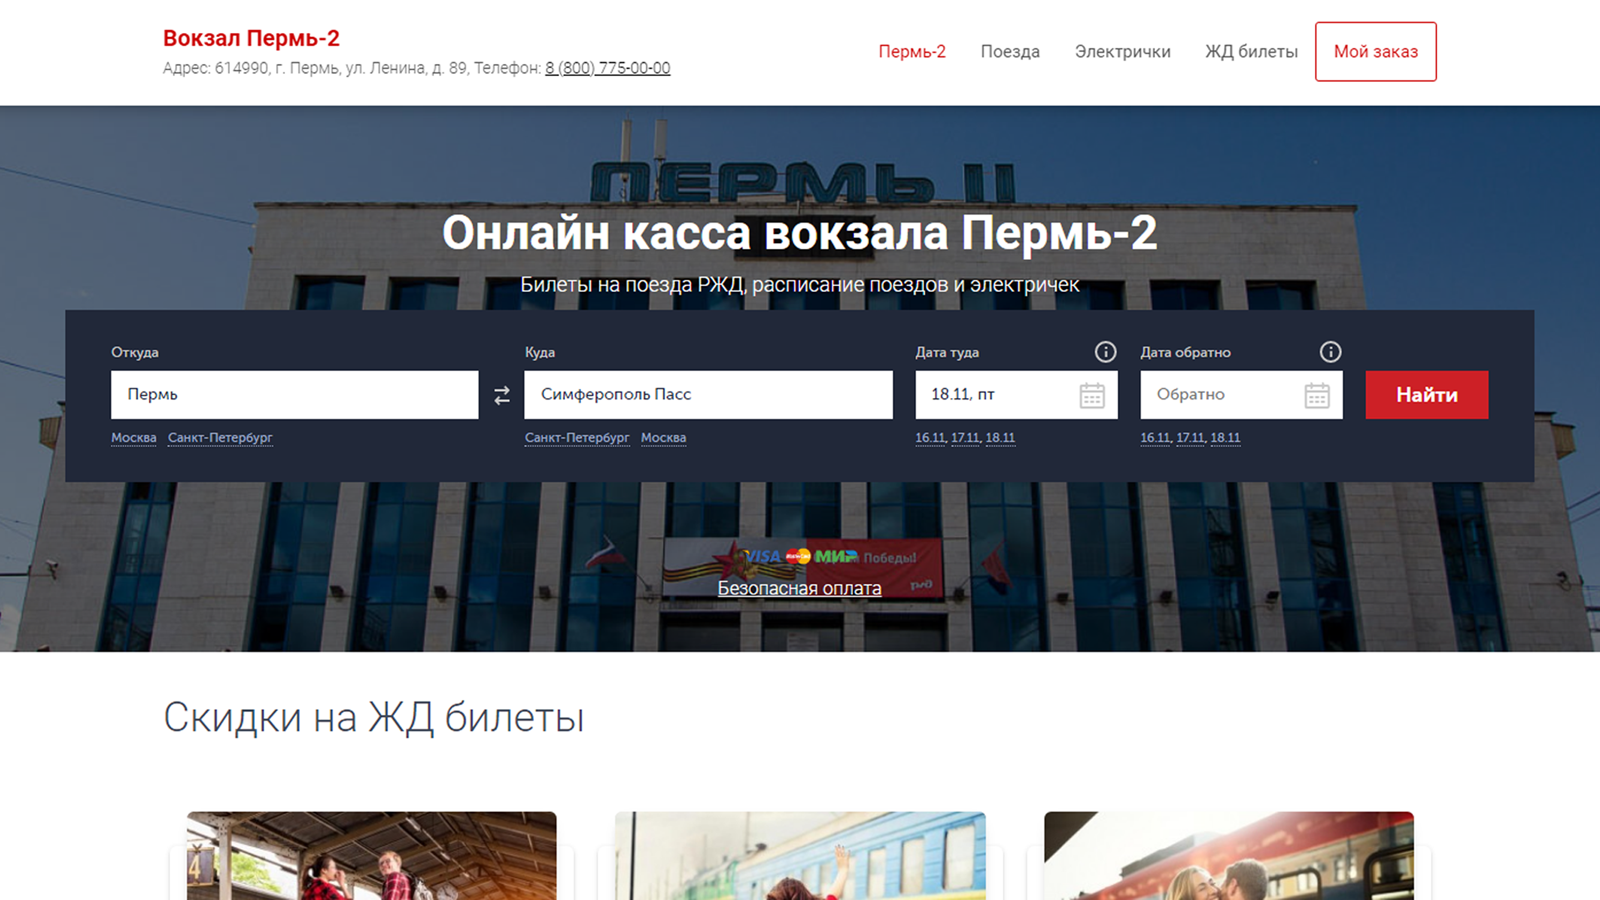Pick 17.11 shortcut under Дата туда

pos(965,438)
